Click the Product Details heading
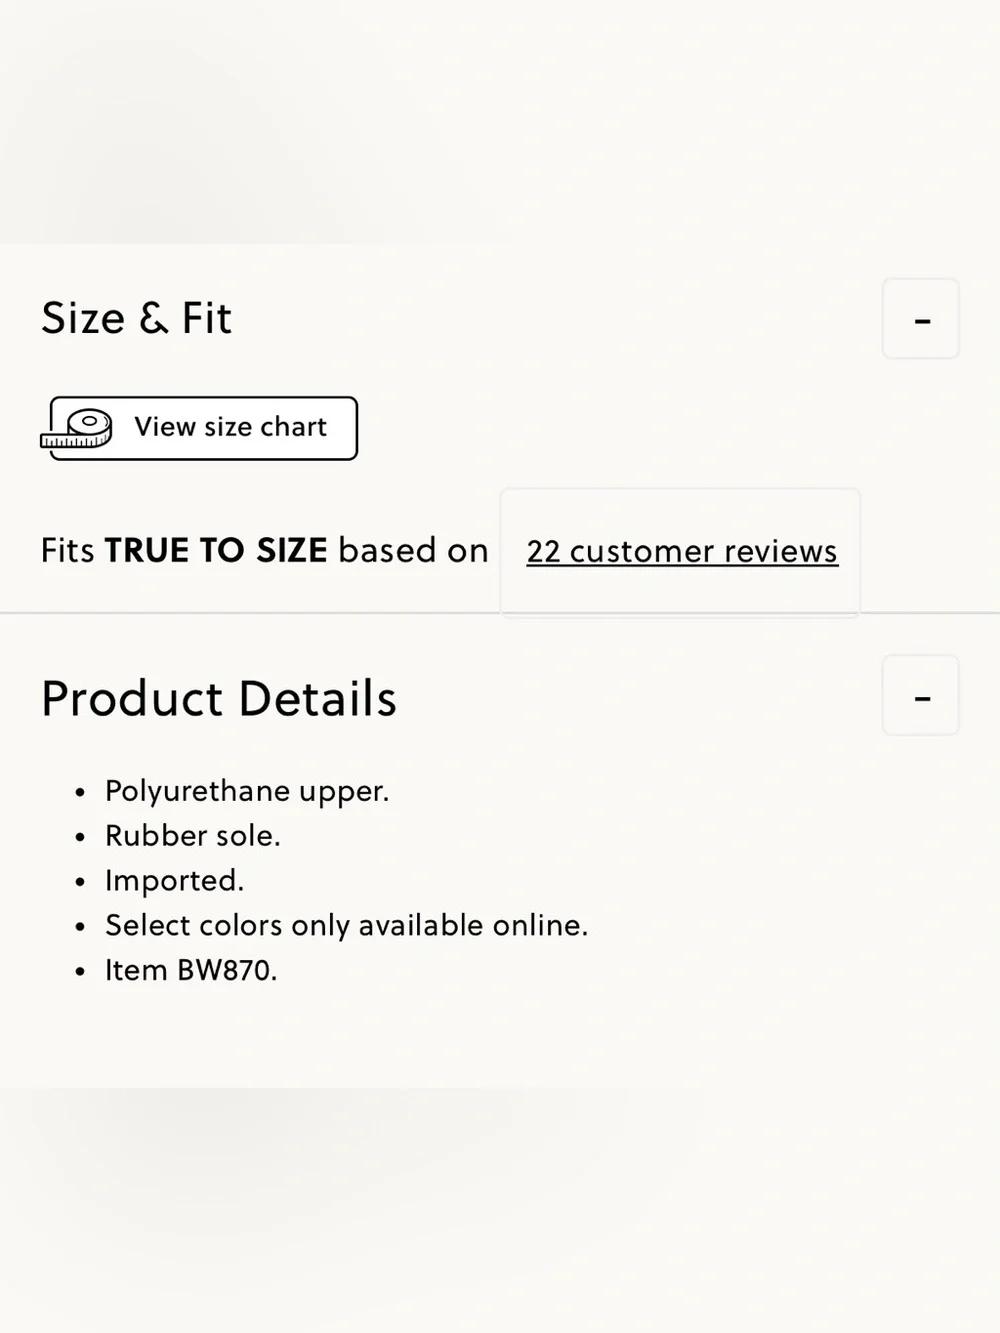The image size is (1000, 1333). [219, 698]
